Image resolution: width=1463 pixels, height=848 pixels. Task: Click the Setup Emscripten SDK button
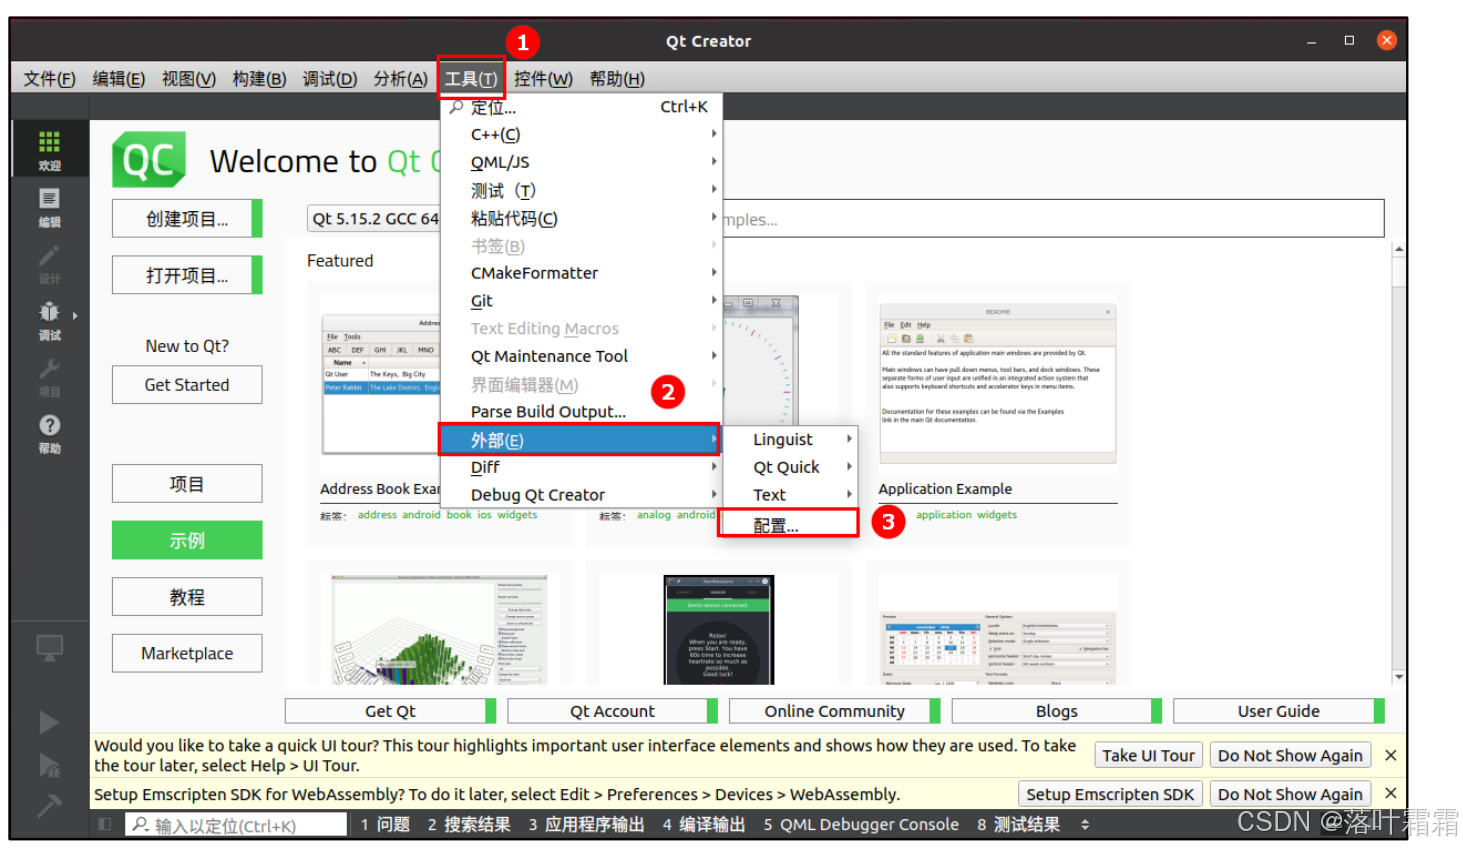[1110, 794]
